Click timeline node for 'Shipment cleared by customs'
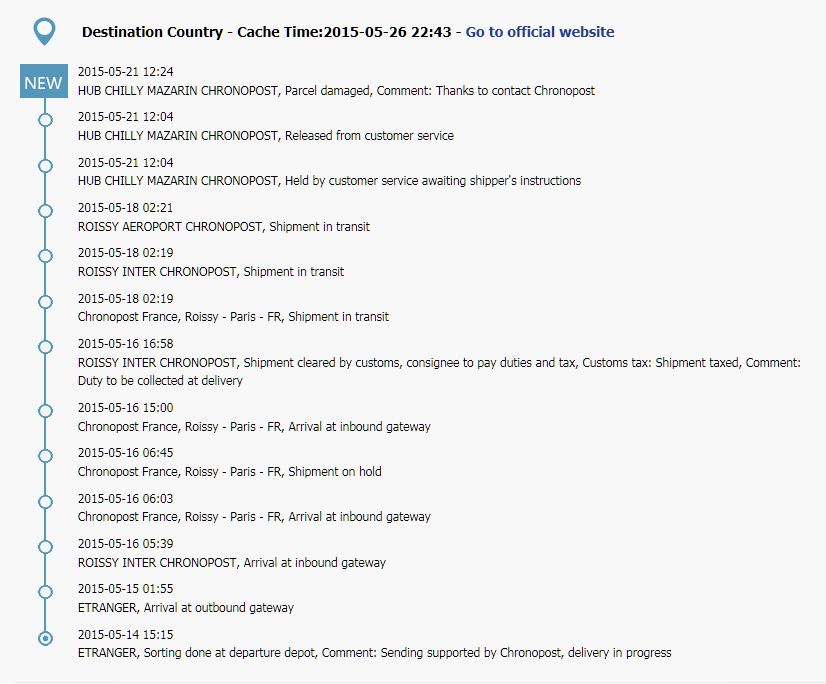This screenshot has width=826, height=684. [x=45, y=346]
